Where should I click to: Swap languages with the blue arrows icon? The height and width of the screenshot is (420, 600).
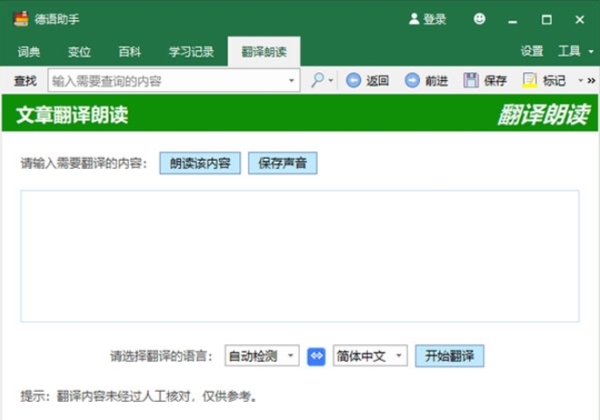tap(316, 356)
